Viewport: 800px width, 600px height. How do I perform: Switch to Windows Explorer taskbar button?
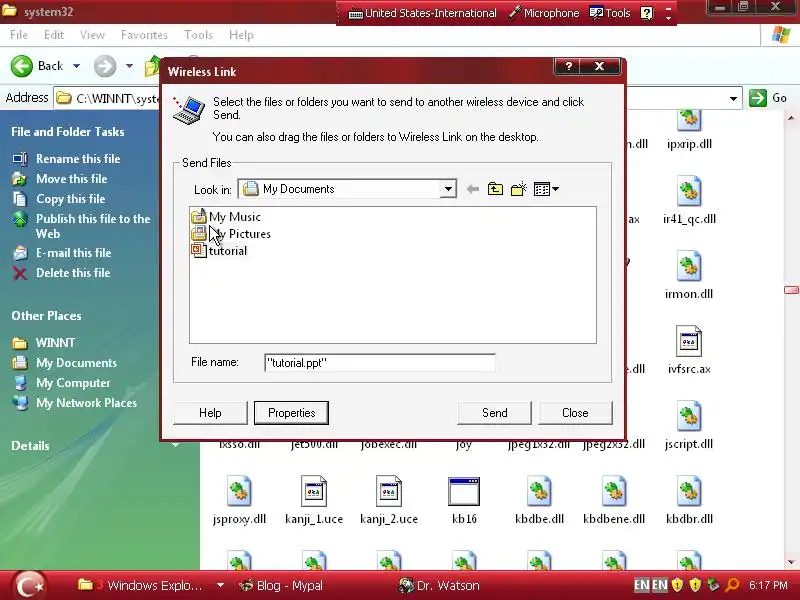(149, 585)
